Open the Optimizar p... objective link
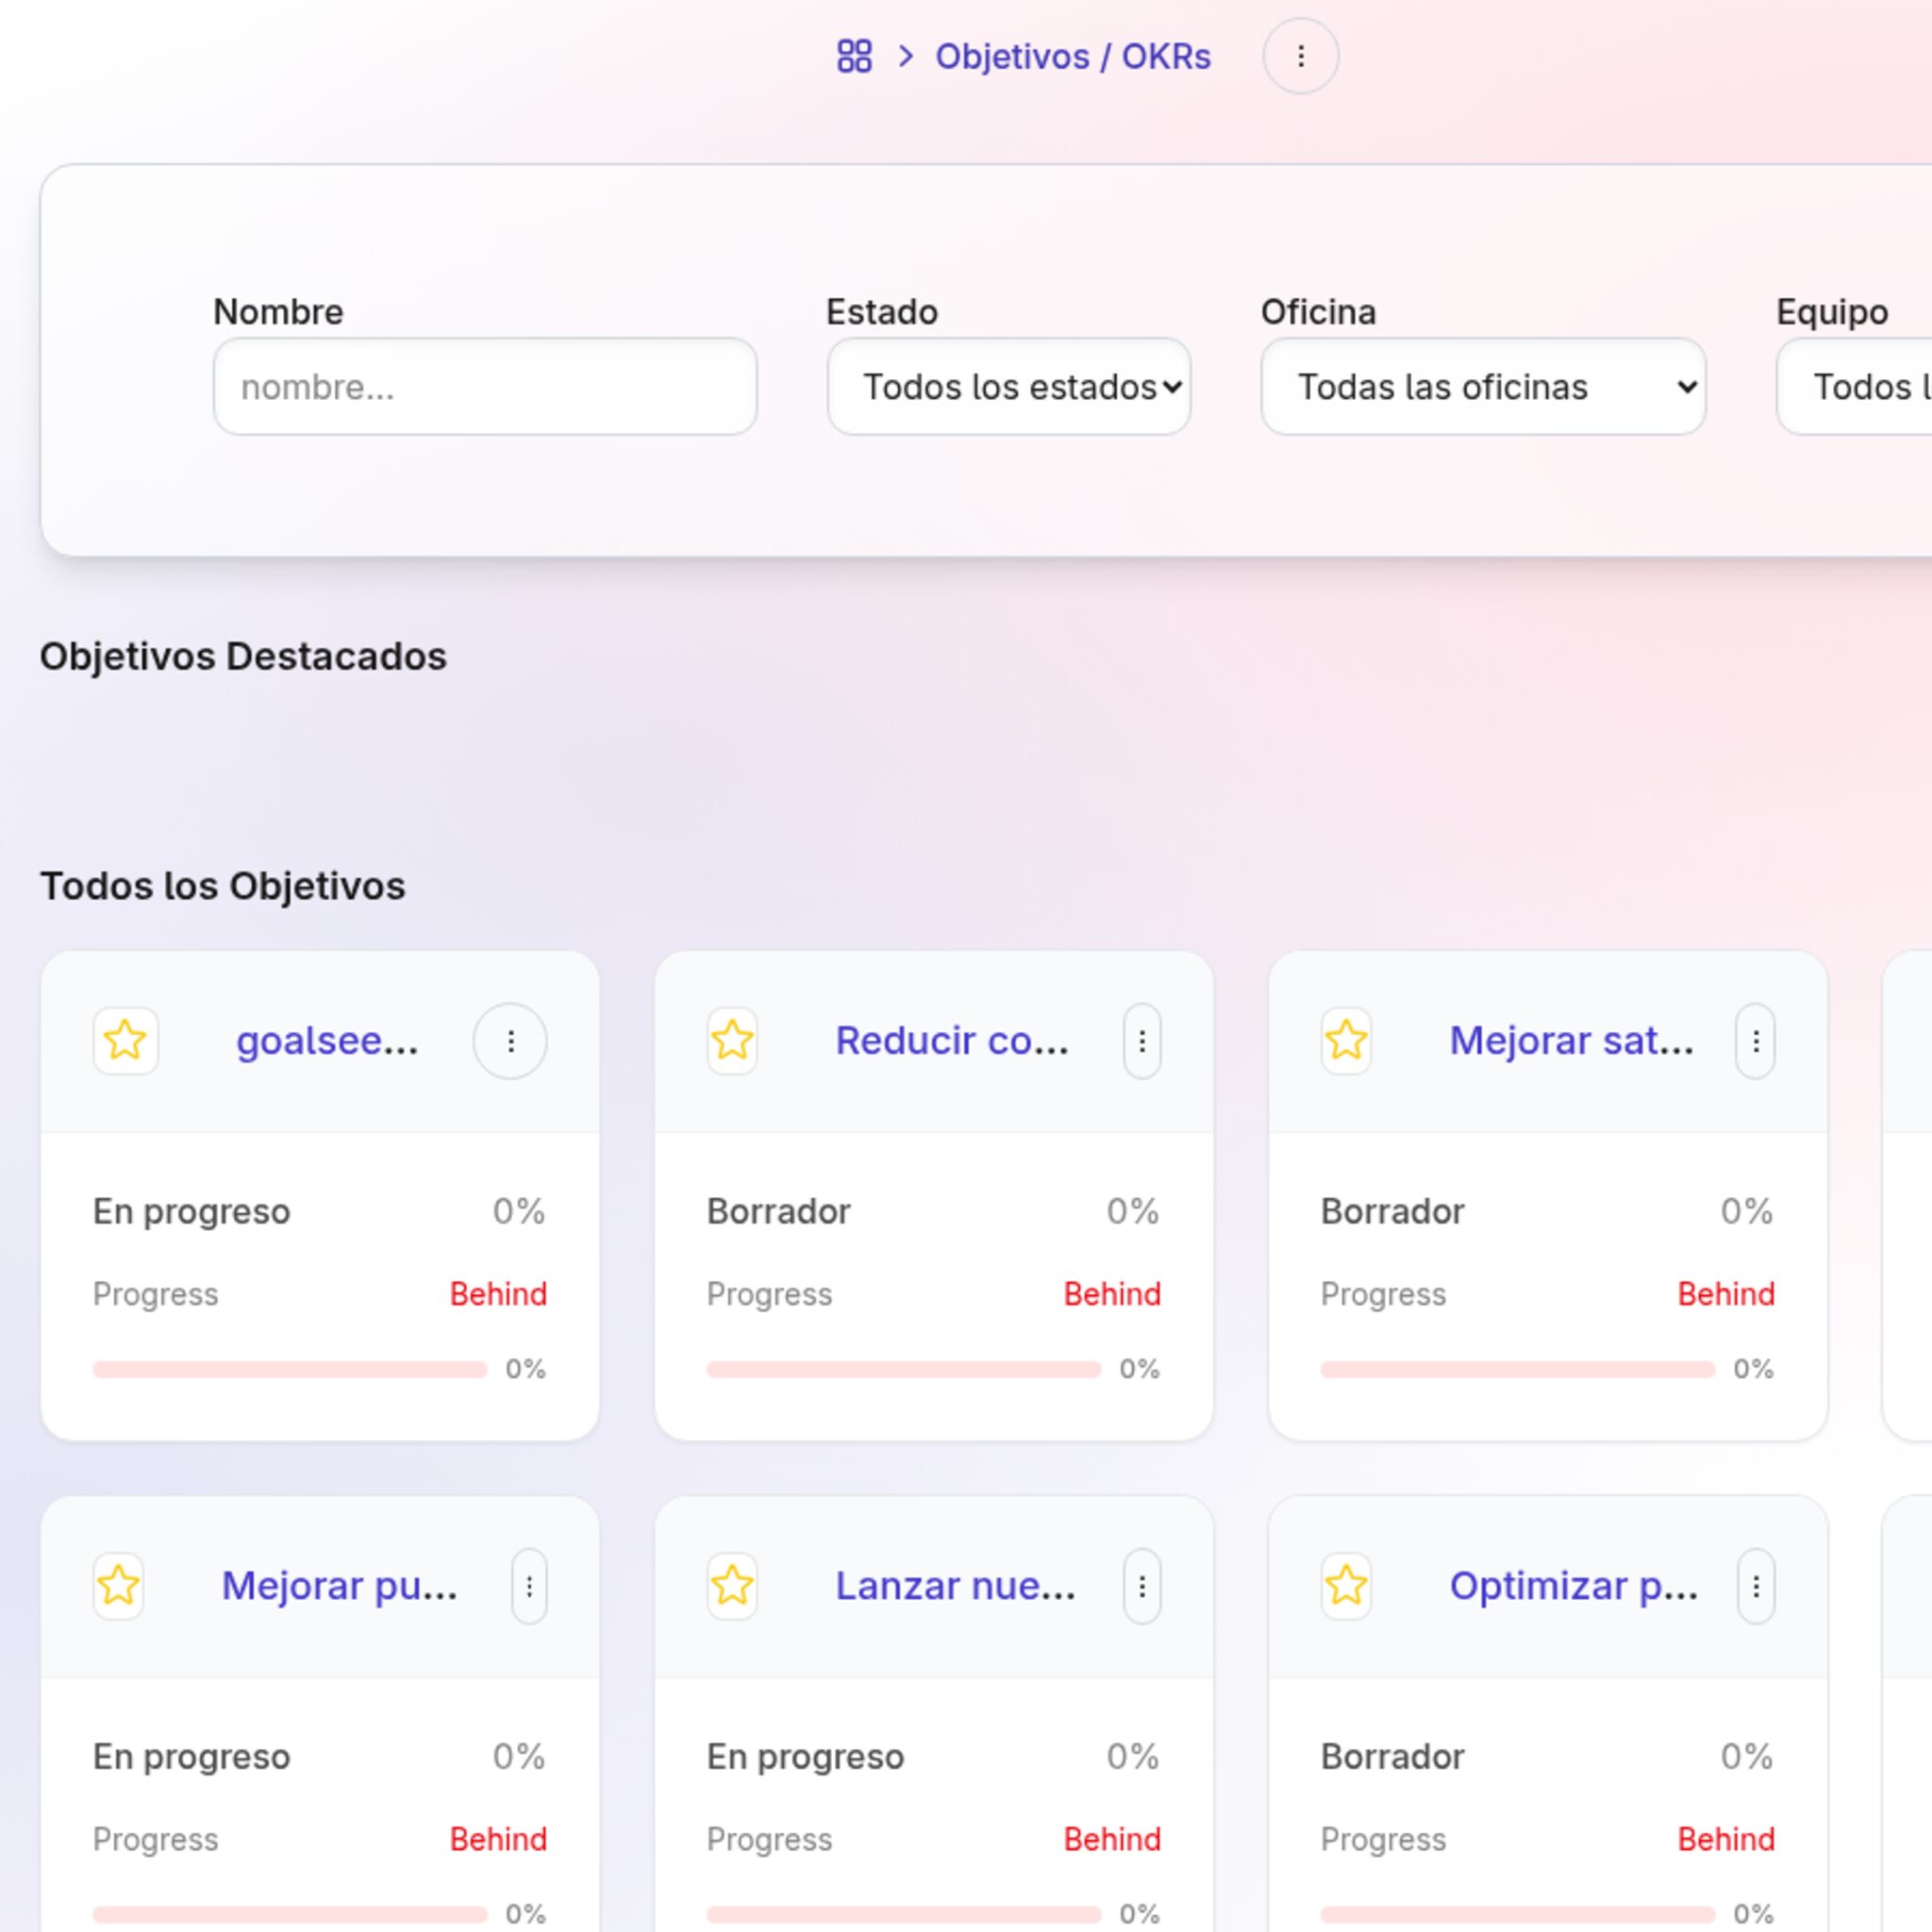This screenshot has height=1932, width=1932. [1574, 1586]
